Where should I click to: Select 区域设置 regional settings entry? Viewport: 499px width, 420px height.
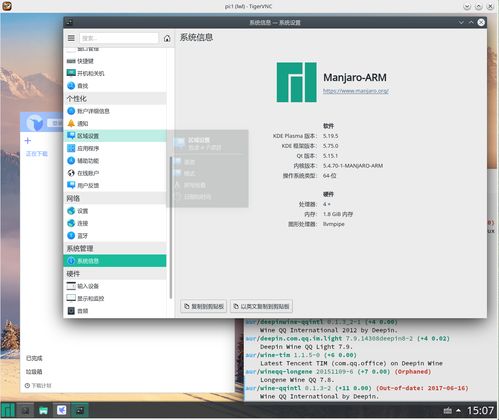[115, 136]
